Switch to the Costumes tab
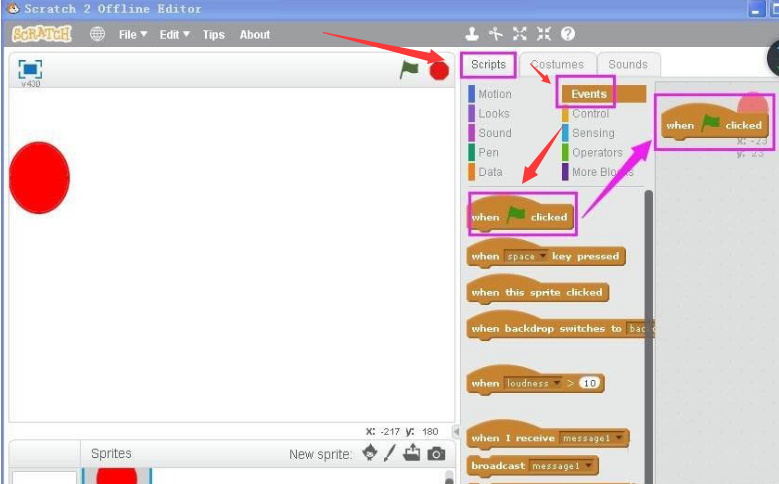779x484 pixels. tap(557, 65)
